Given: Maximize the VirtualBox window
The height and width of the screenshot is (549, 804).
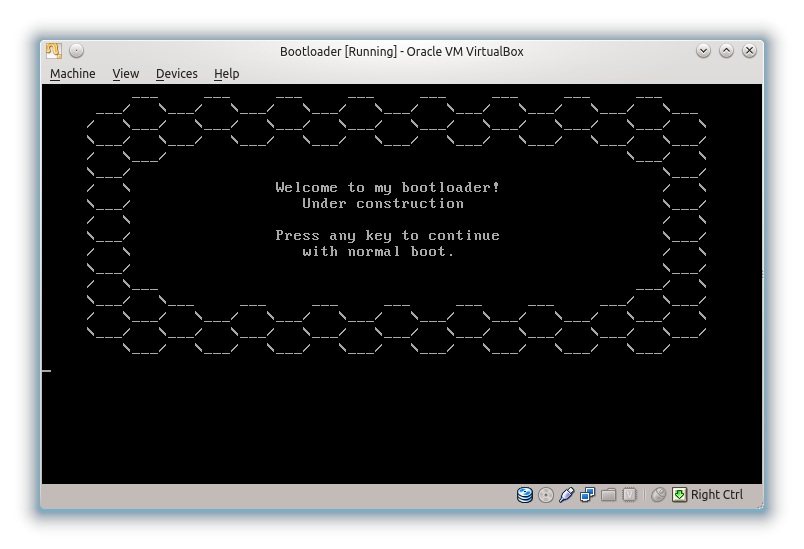Looking at the screenshot, I should click(x=727, y=51).
